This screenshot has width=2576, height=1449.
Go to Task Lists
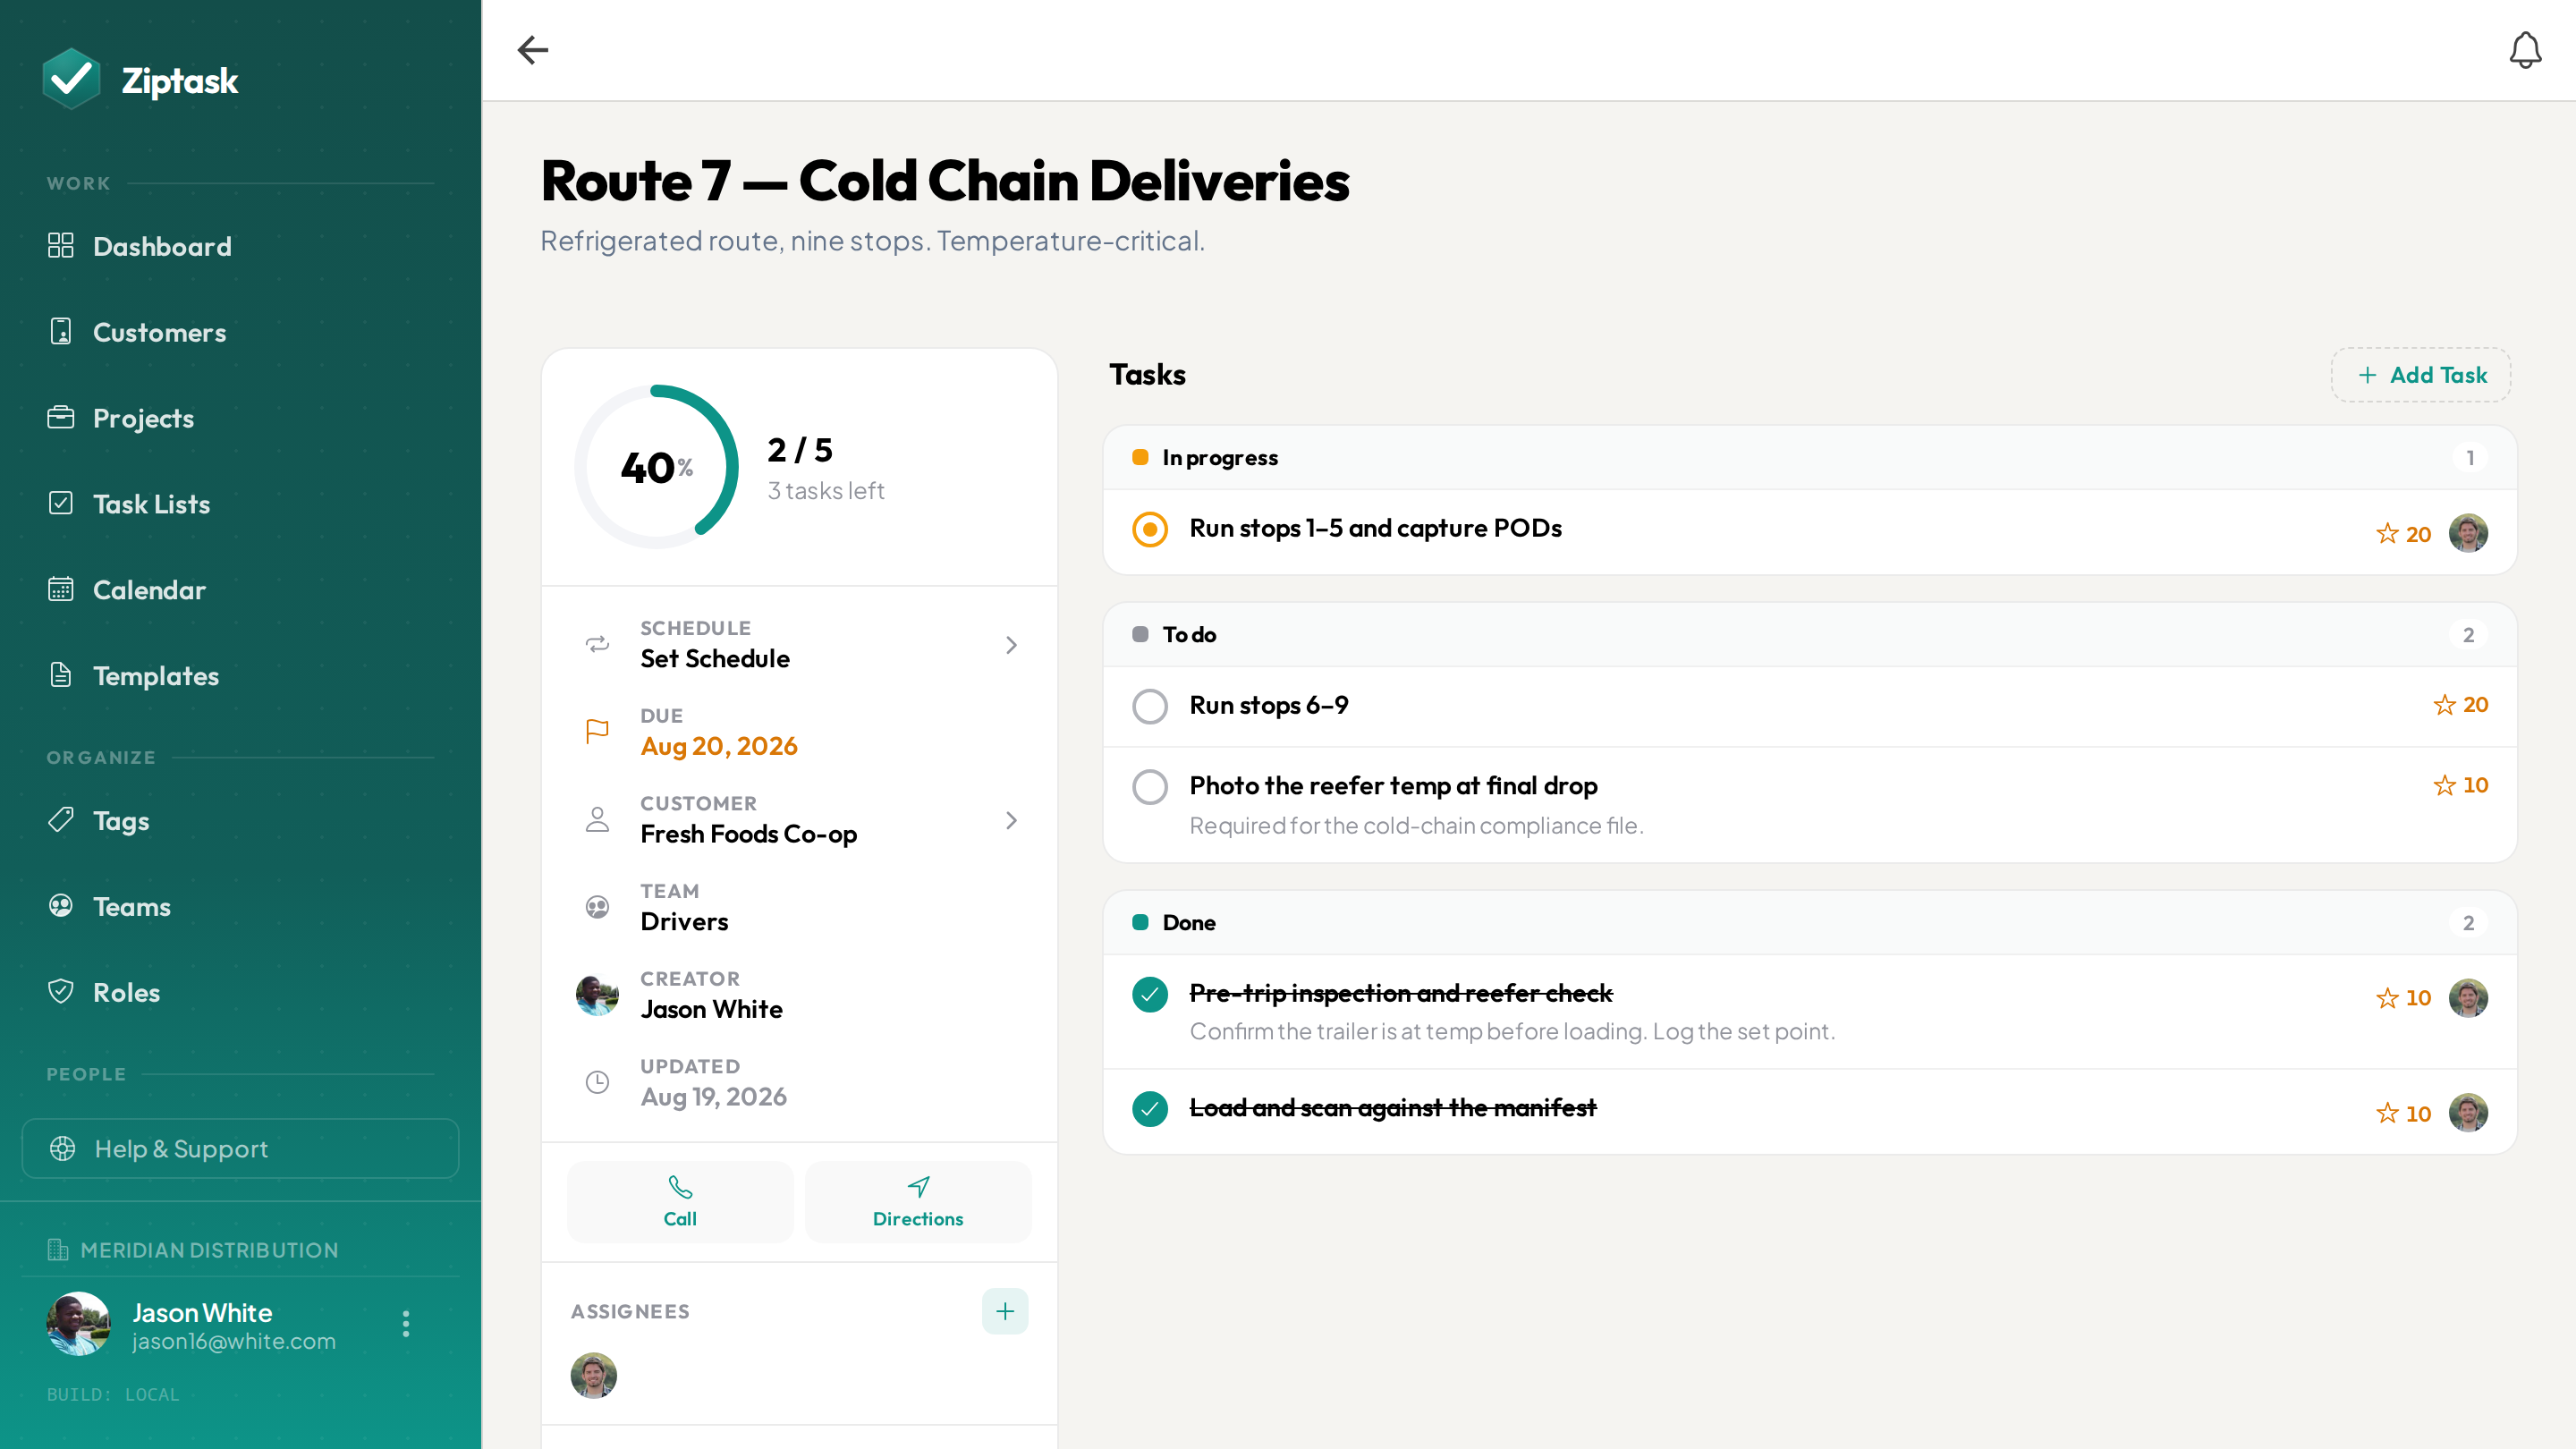[x=240, y=504]
